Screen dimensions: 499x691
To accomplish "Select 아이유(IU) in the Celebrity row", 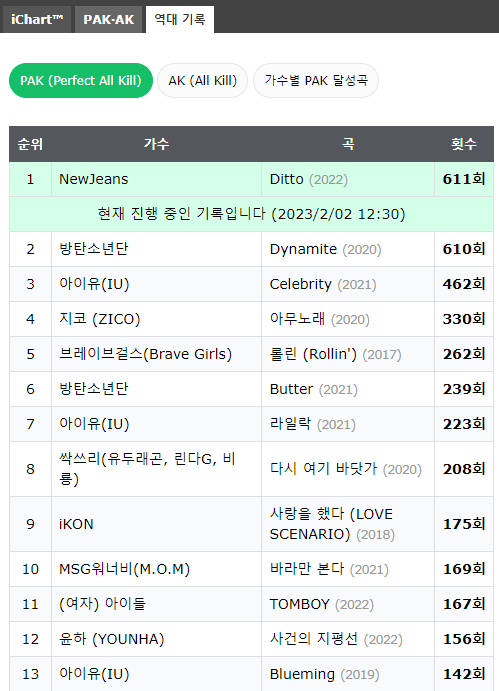I will click(156, 284).
